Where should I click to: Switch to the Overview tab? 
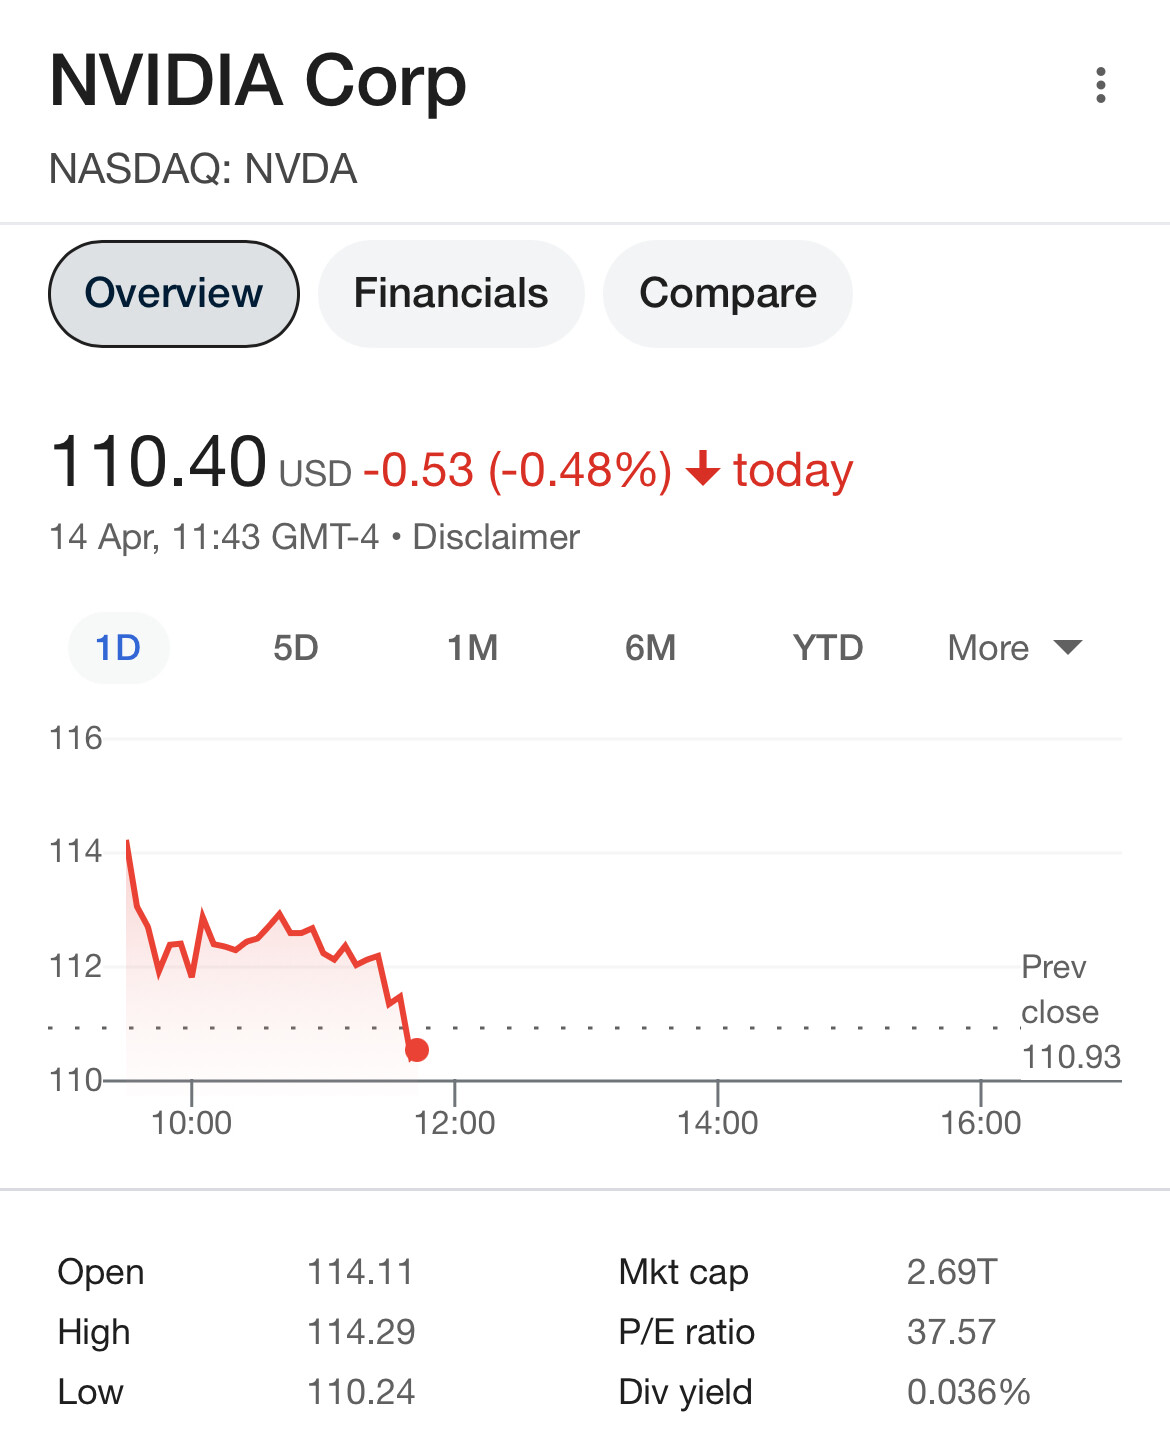[x=174, y=294]
